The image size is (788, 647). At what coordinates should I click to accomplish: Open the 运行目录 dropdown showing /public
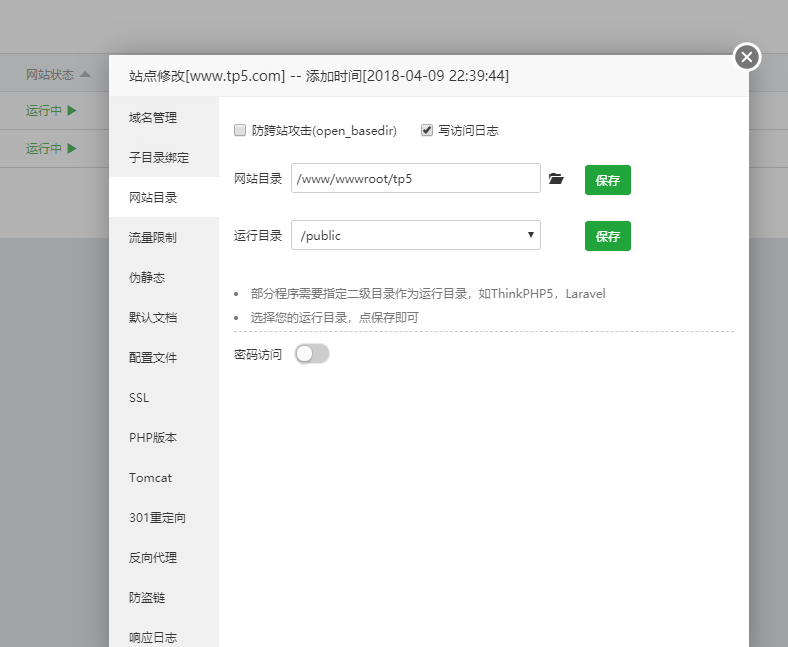pos(415,235)
